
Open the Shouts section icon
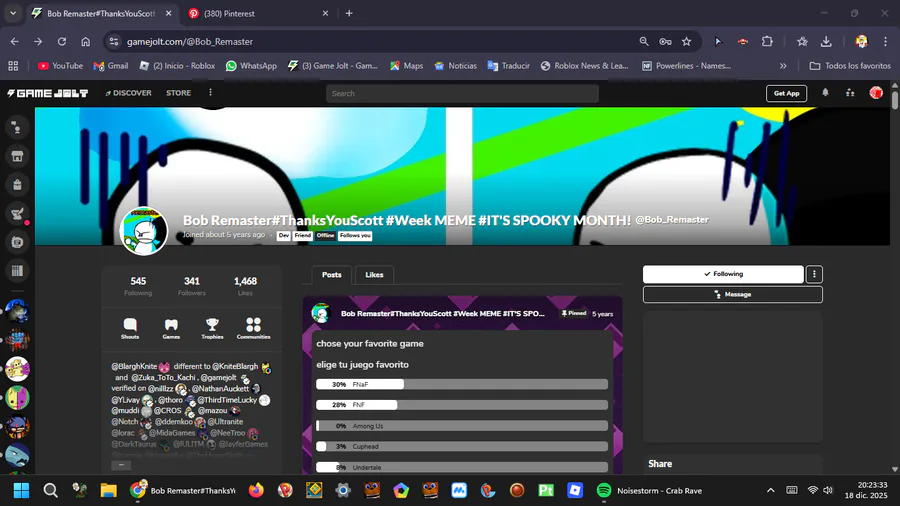click(130, 328)
